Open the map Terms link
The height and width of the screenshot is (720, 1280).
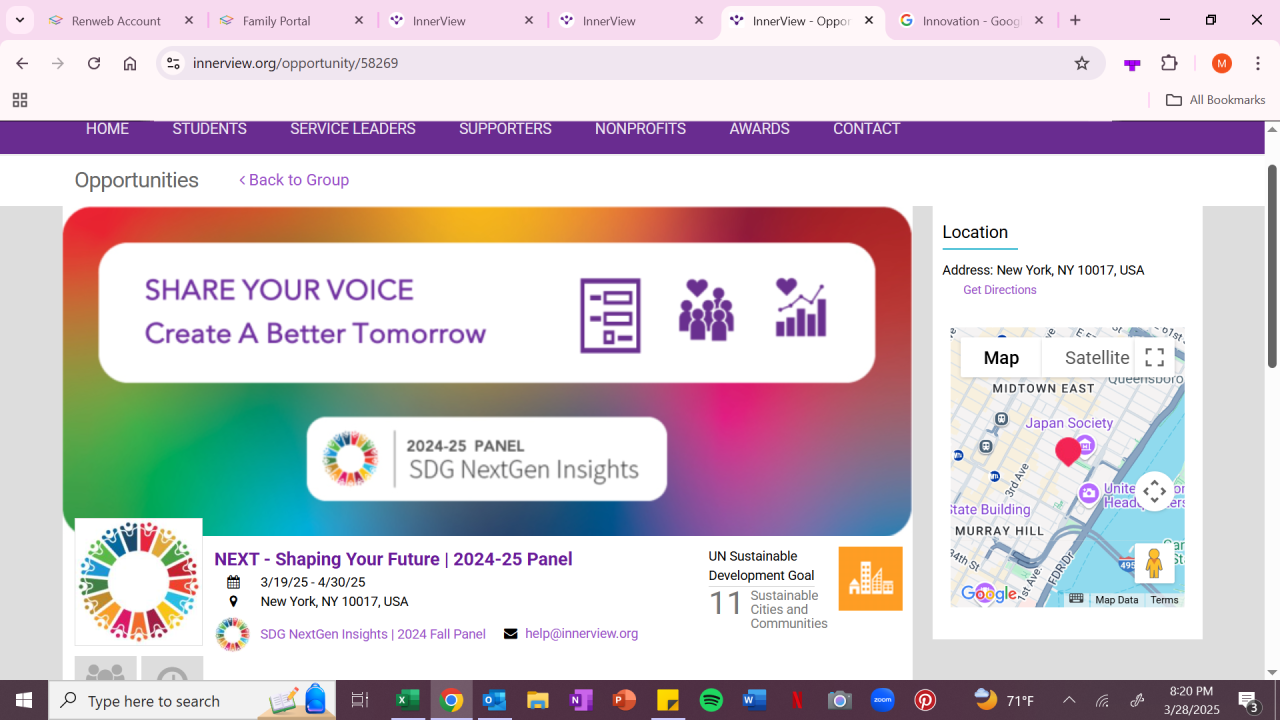click(1164, 600)
